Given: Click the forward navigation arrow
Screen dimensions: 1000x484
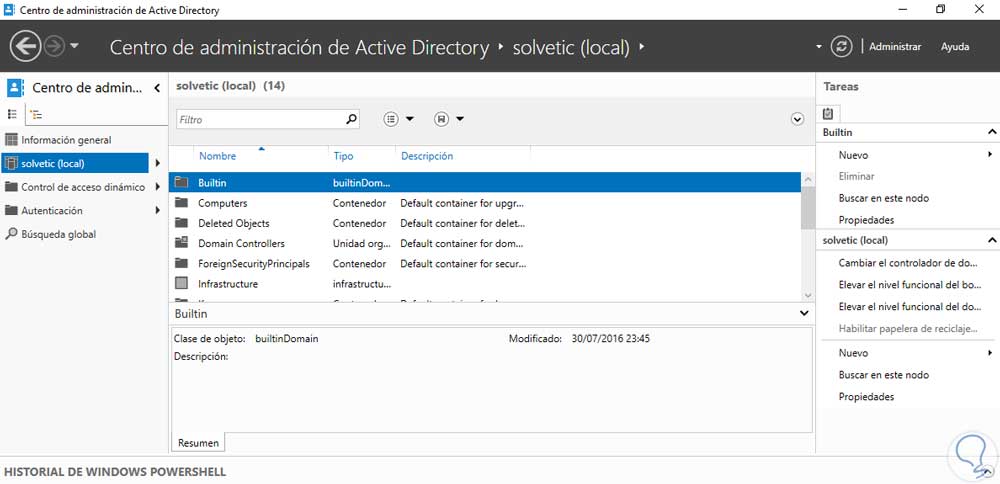Looking at the screenshot, I should (x=54, y=47).
